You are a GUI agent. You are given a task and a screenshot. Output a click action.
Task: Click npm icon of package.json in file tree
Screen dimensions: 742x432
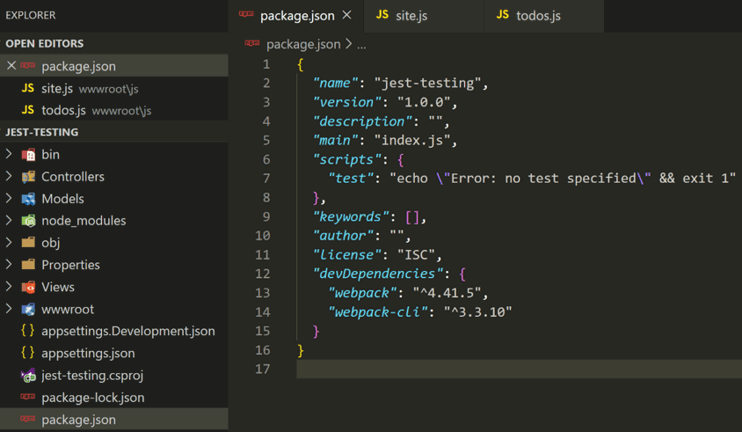[27, 419]
